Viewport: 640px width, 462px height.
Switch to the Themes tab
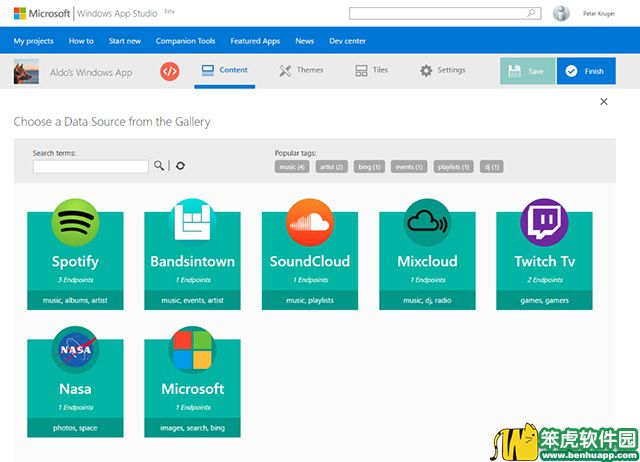(x=301, y=70)
